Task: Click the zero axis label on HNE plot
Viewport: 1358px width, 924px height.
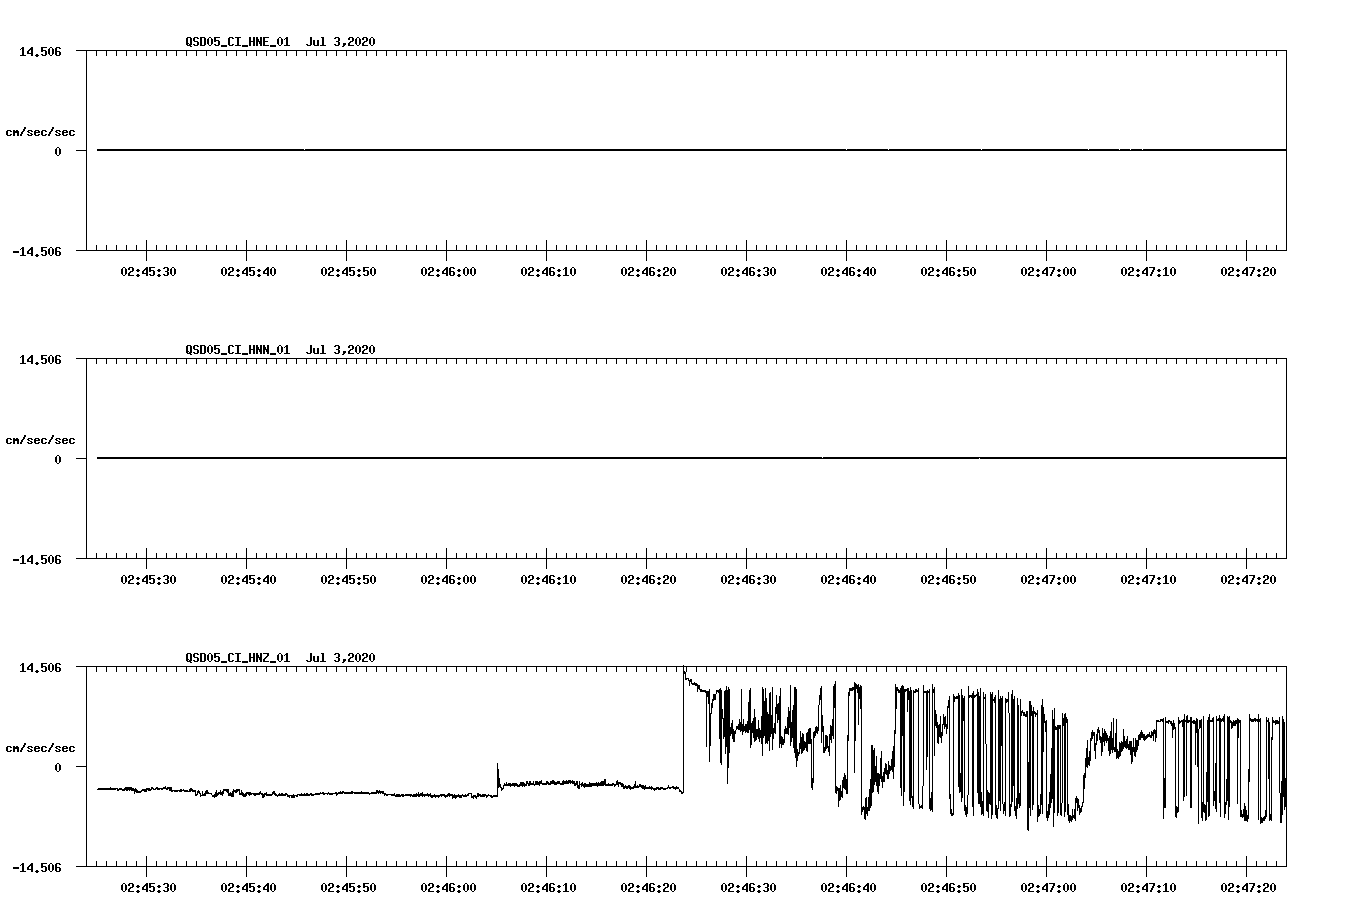Action: [58, 151]
